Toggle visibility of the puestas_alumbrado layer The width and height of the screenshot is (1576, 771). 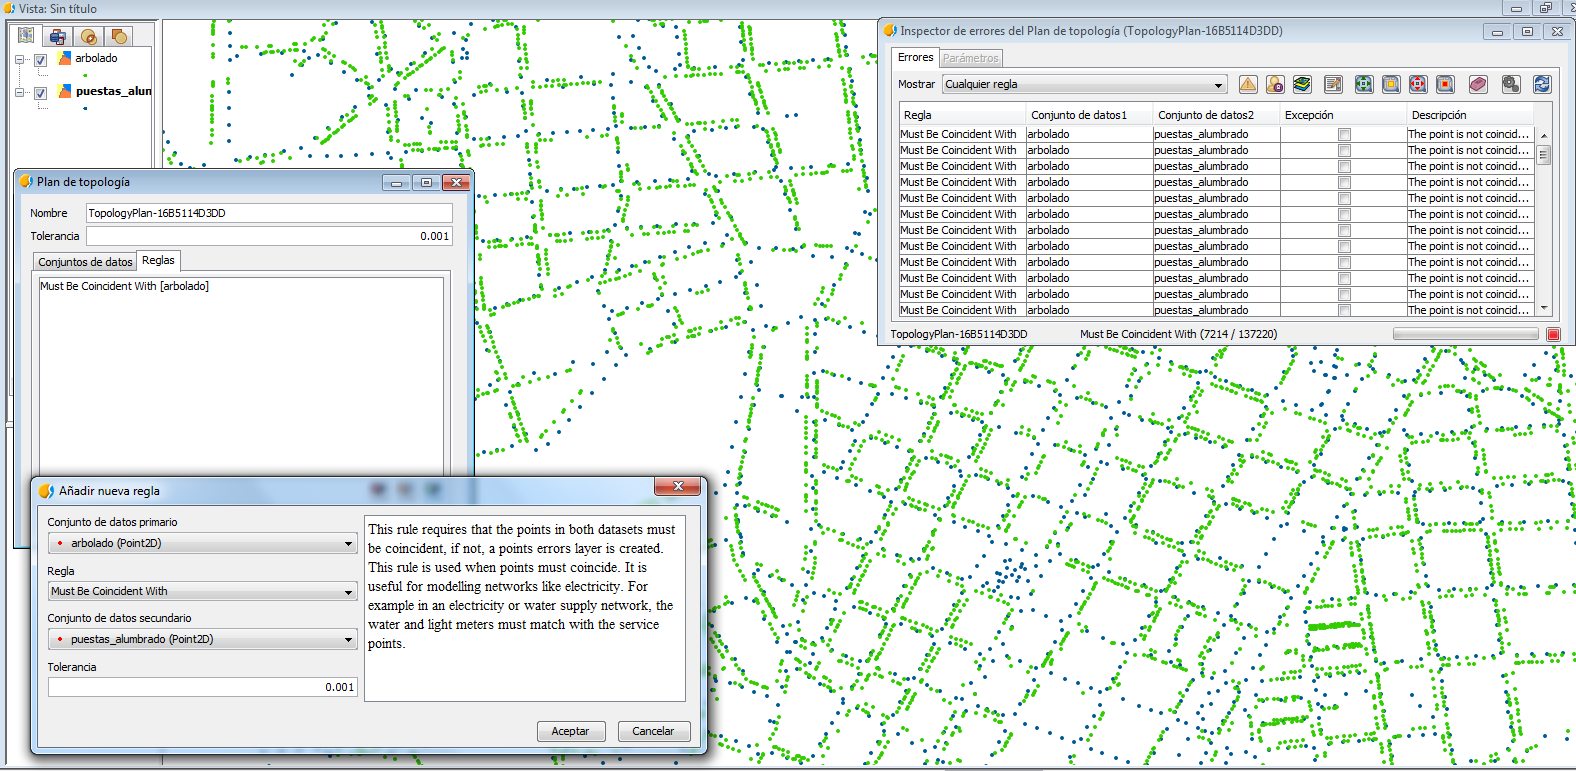tap(41, 93)
